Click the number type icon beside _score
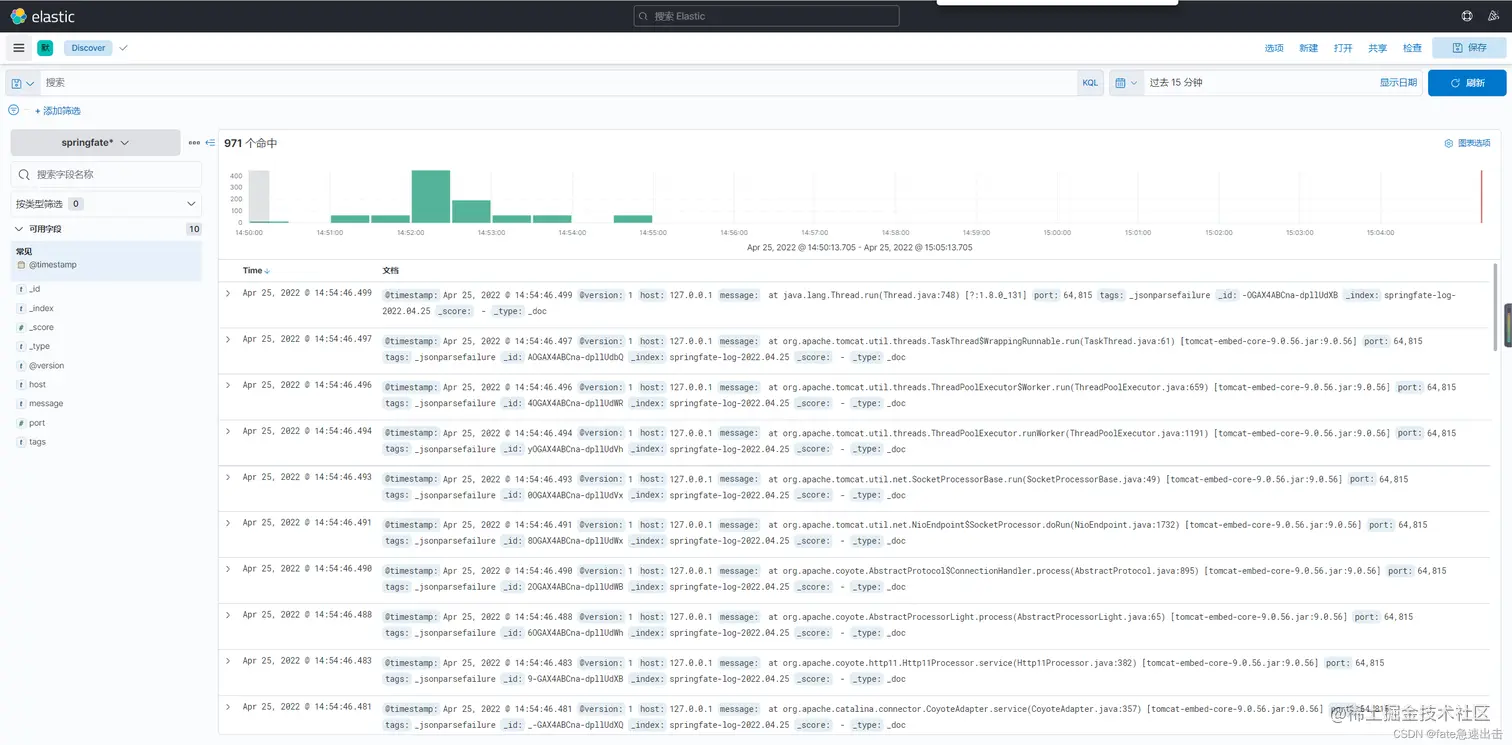The height and width of the screenshot is (745, 1512). point(21,327)
